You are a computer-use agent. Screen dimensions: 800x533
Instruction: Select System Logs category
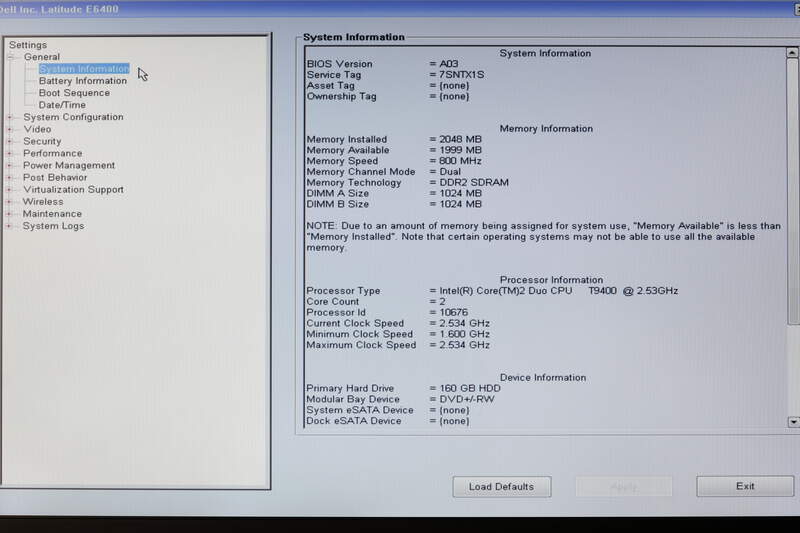point(53,225)
